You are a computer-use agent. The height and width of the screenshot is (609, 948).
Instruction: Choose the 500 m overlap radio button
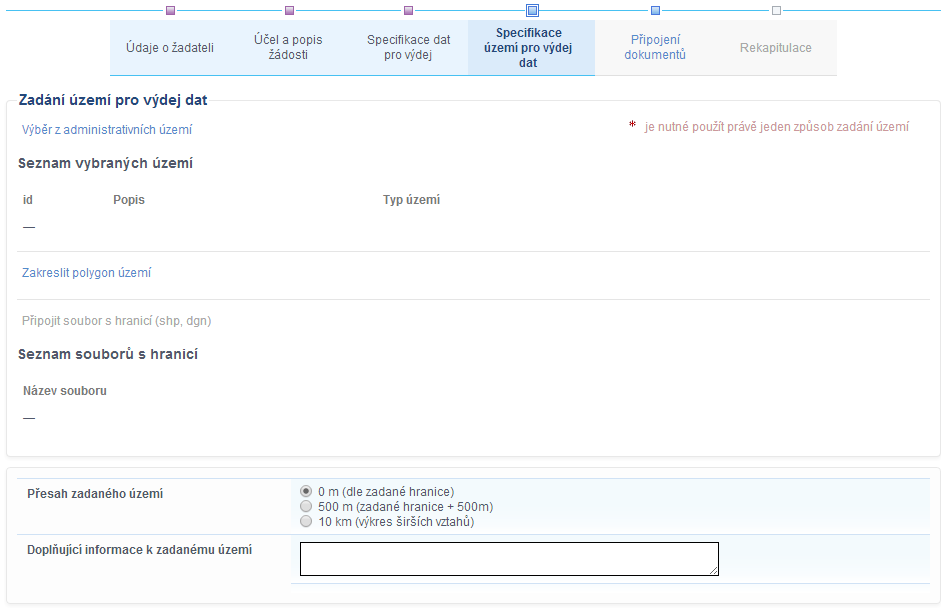point(306,507)
